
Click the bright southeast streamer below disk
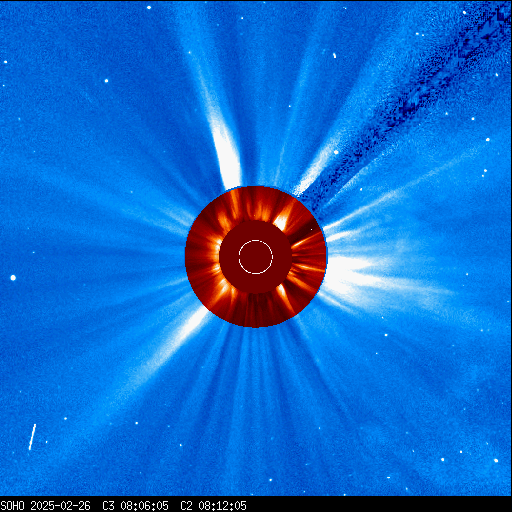point(187,330)
